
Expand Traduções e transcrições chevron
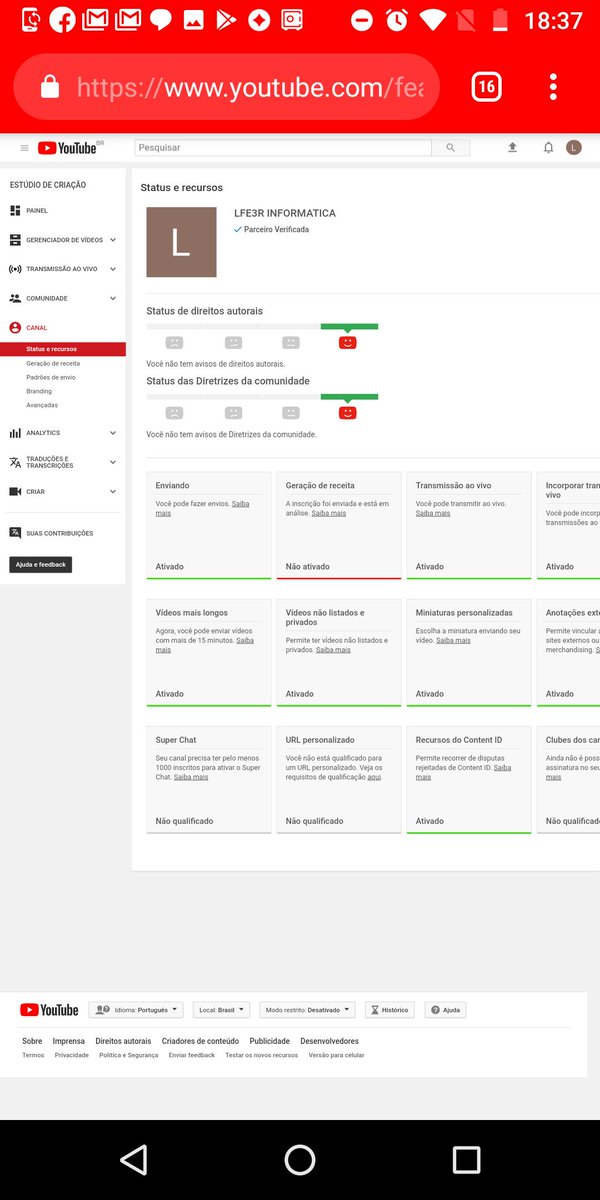tap(113, 462)
